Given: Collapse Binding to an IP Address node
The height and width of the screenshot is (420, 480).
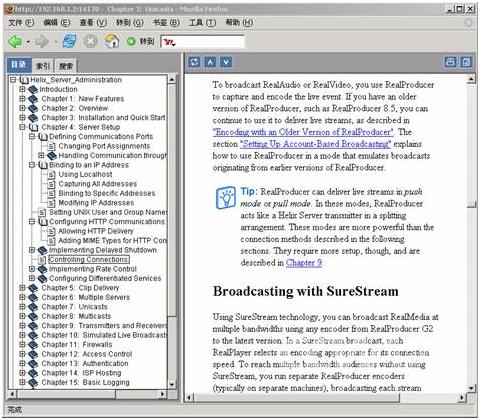Looking at the screenshot, I should point(32,165).
